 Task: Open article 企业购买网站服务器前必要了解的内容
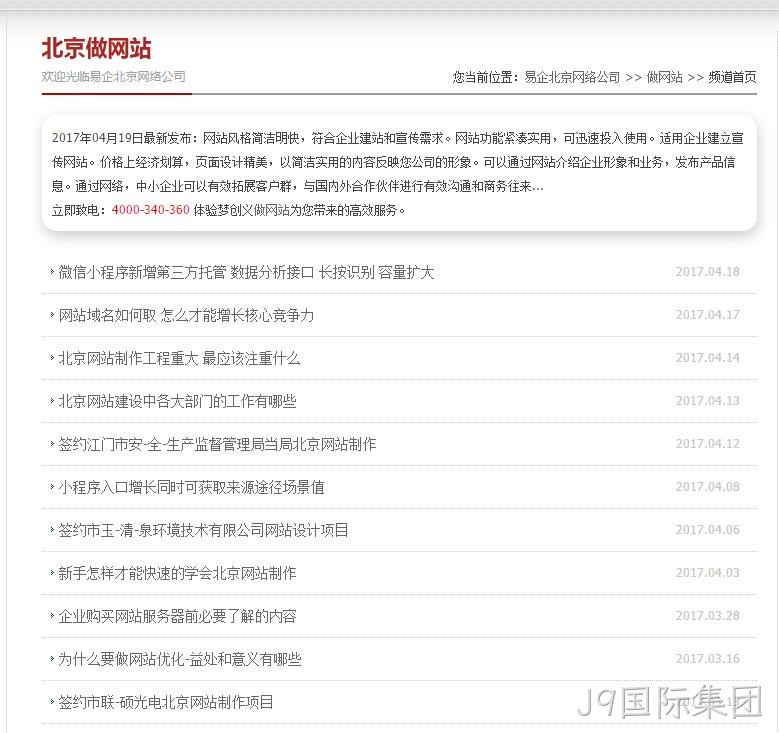(x=177, y=616)
